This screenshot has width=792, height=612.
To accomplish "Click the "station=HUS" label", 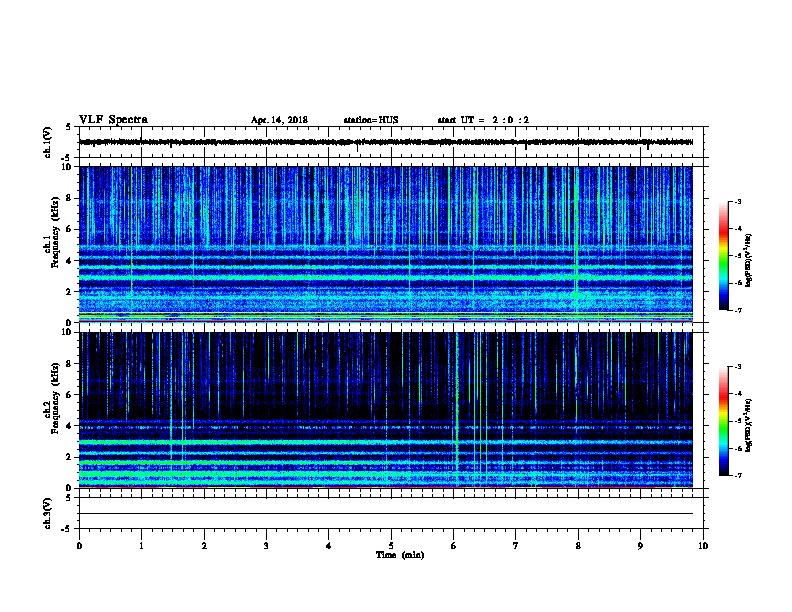I will [x=371, y=120].
